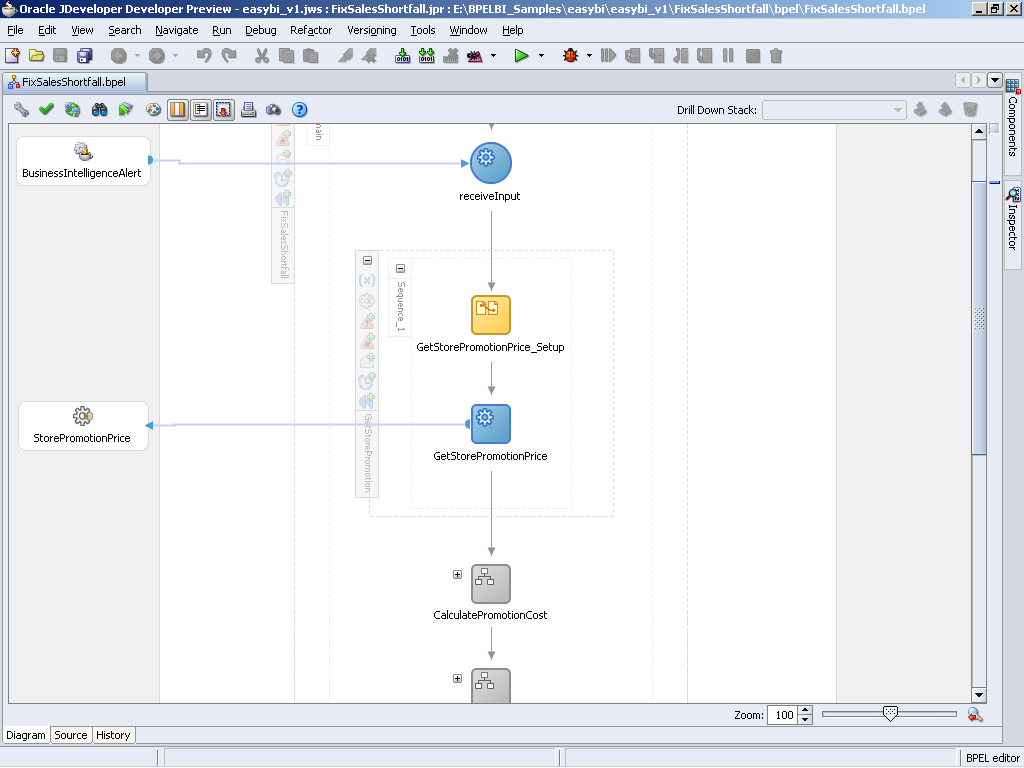Screen dimensions: 1024x768
Task: Select the Diagram tab
Action: pos(25,735)
